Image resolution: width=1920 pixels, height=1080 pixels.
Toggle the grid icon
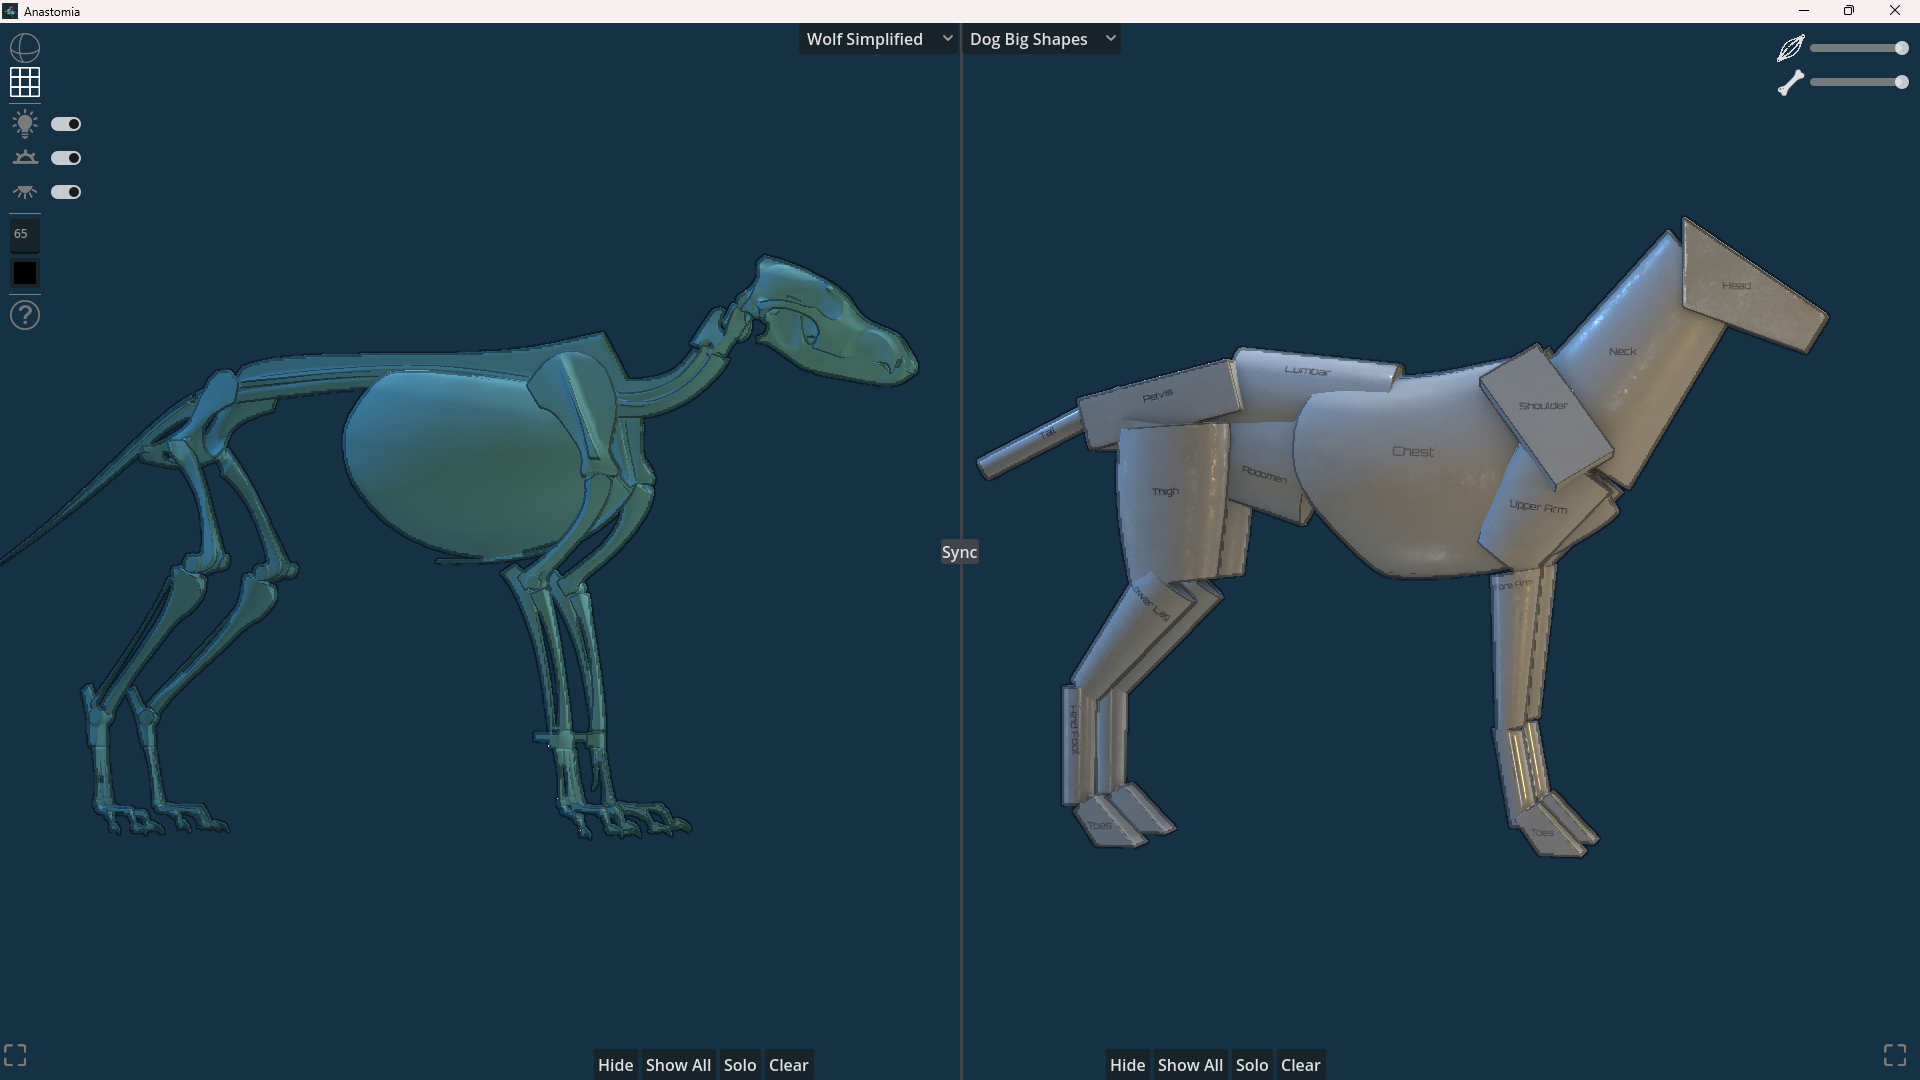(25, 82)
